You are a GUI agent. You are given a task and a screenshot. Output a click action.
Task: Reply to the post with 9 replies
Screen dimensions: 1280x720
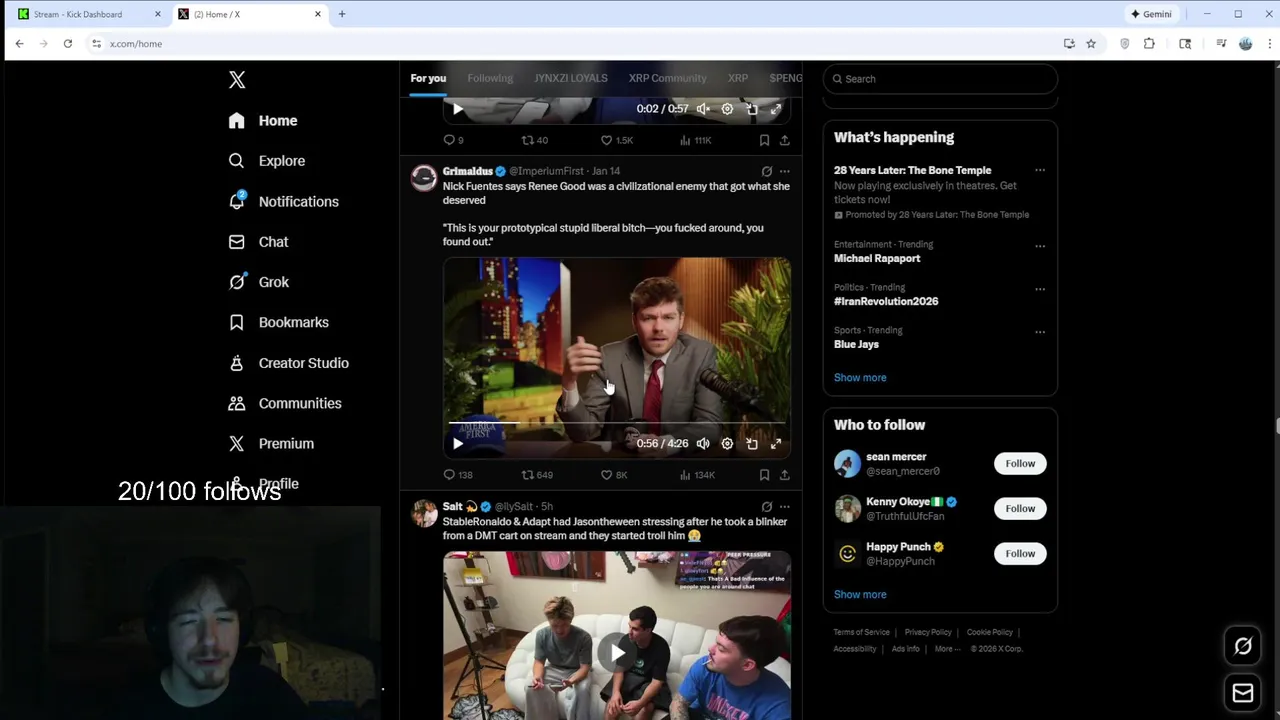(x=453, y=140)
